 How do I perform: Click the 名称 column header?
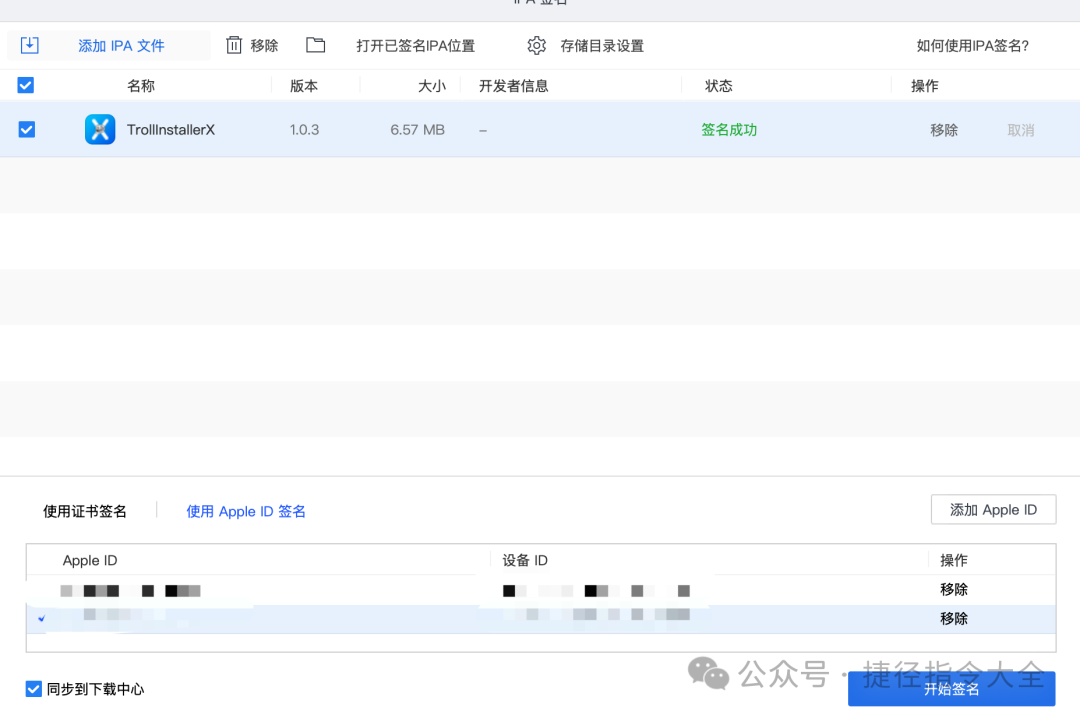click(141, 86)
